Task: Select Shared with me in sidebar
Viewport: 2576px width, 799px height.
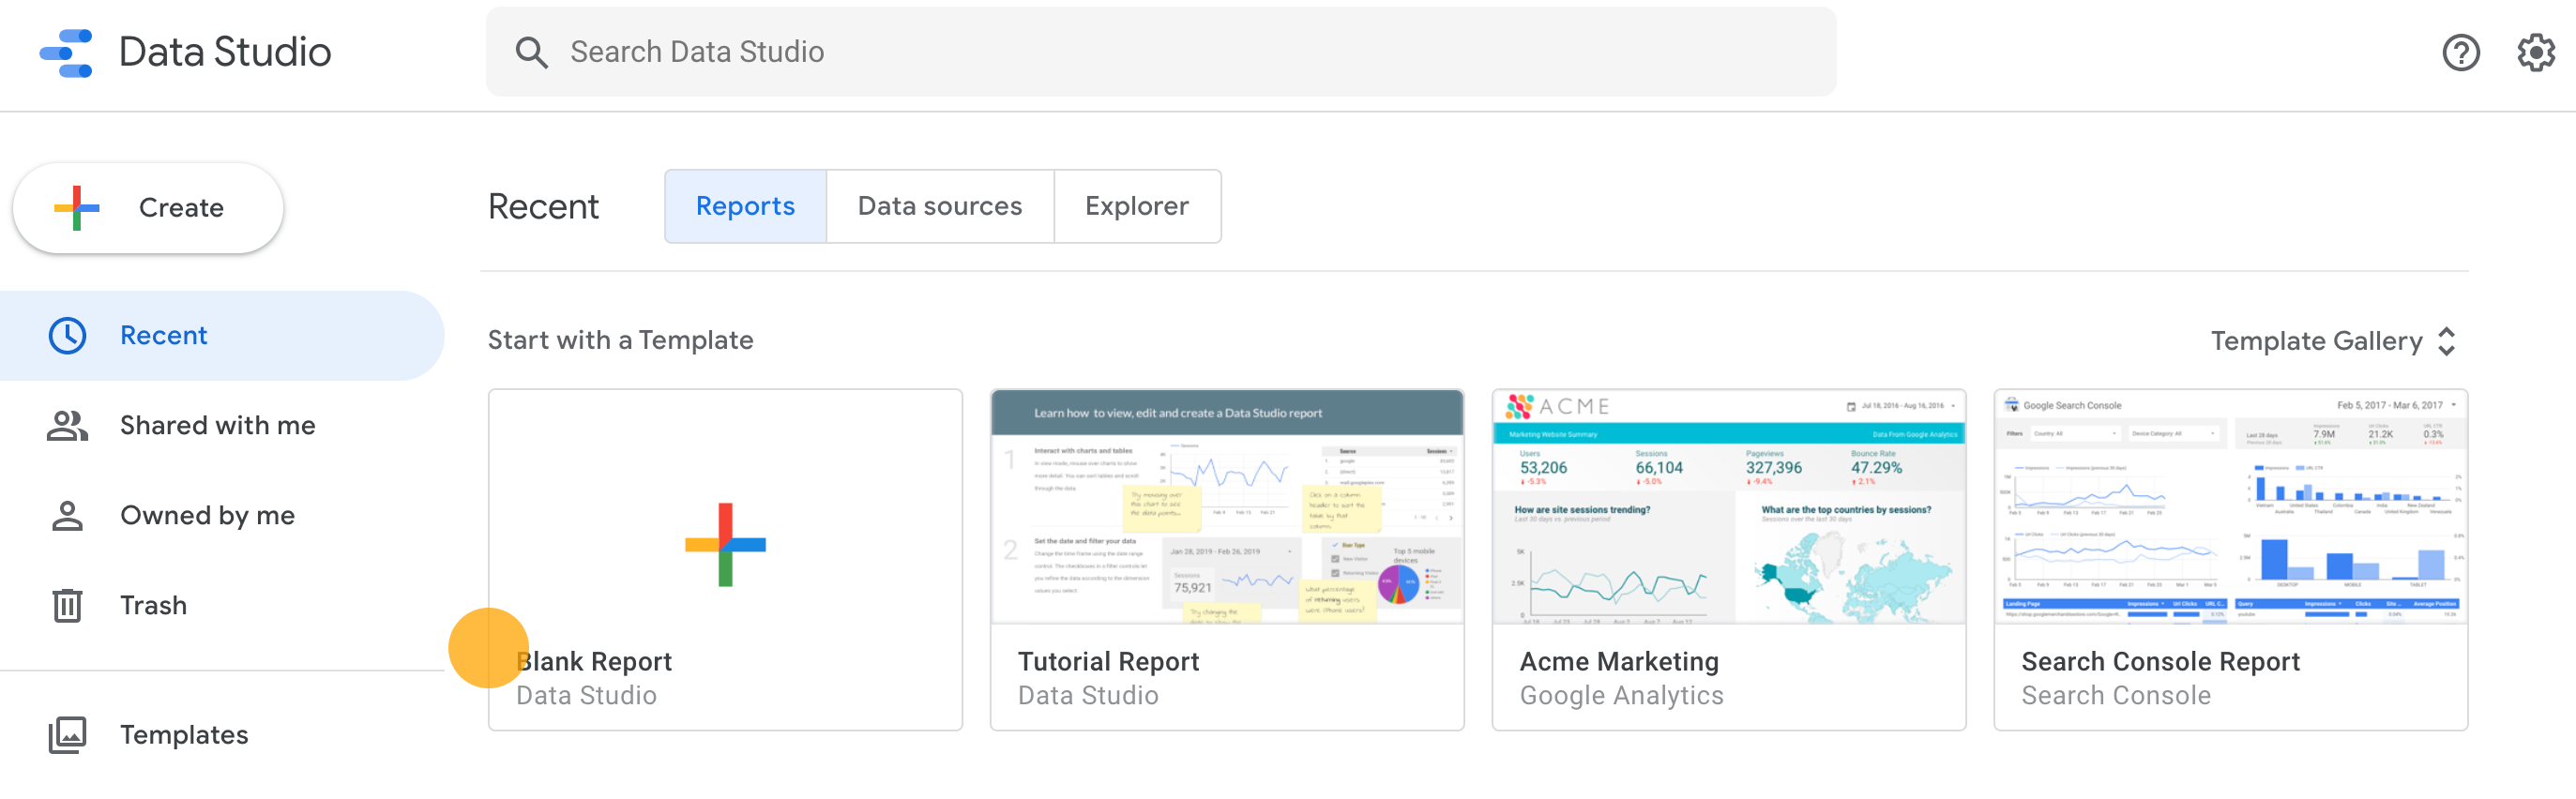Action: [222, 426]
